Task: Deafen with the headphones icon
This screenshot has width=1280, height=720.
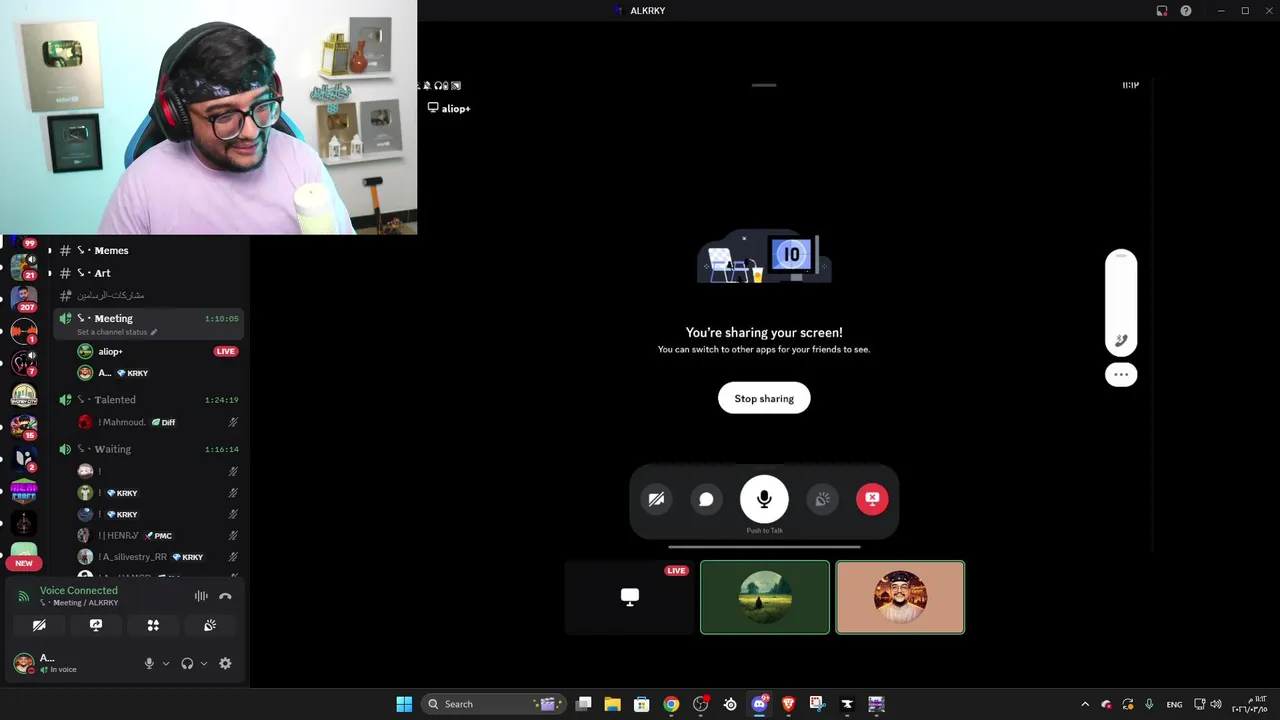Action: tap(187, 663)
